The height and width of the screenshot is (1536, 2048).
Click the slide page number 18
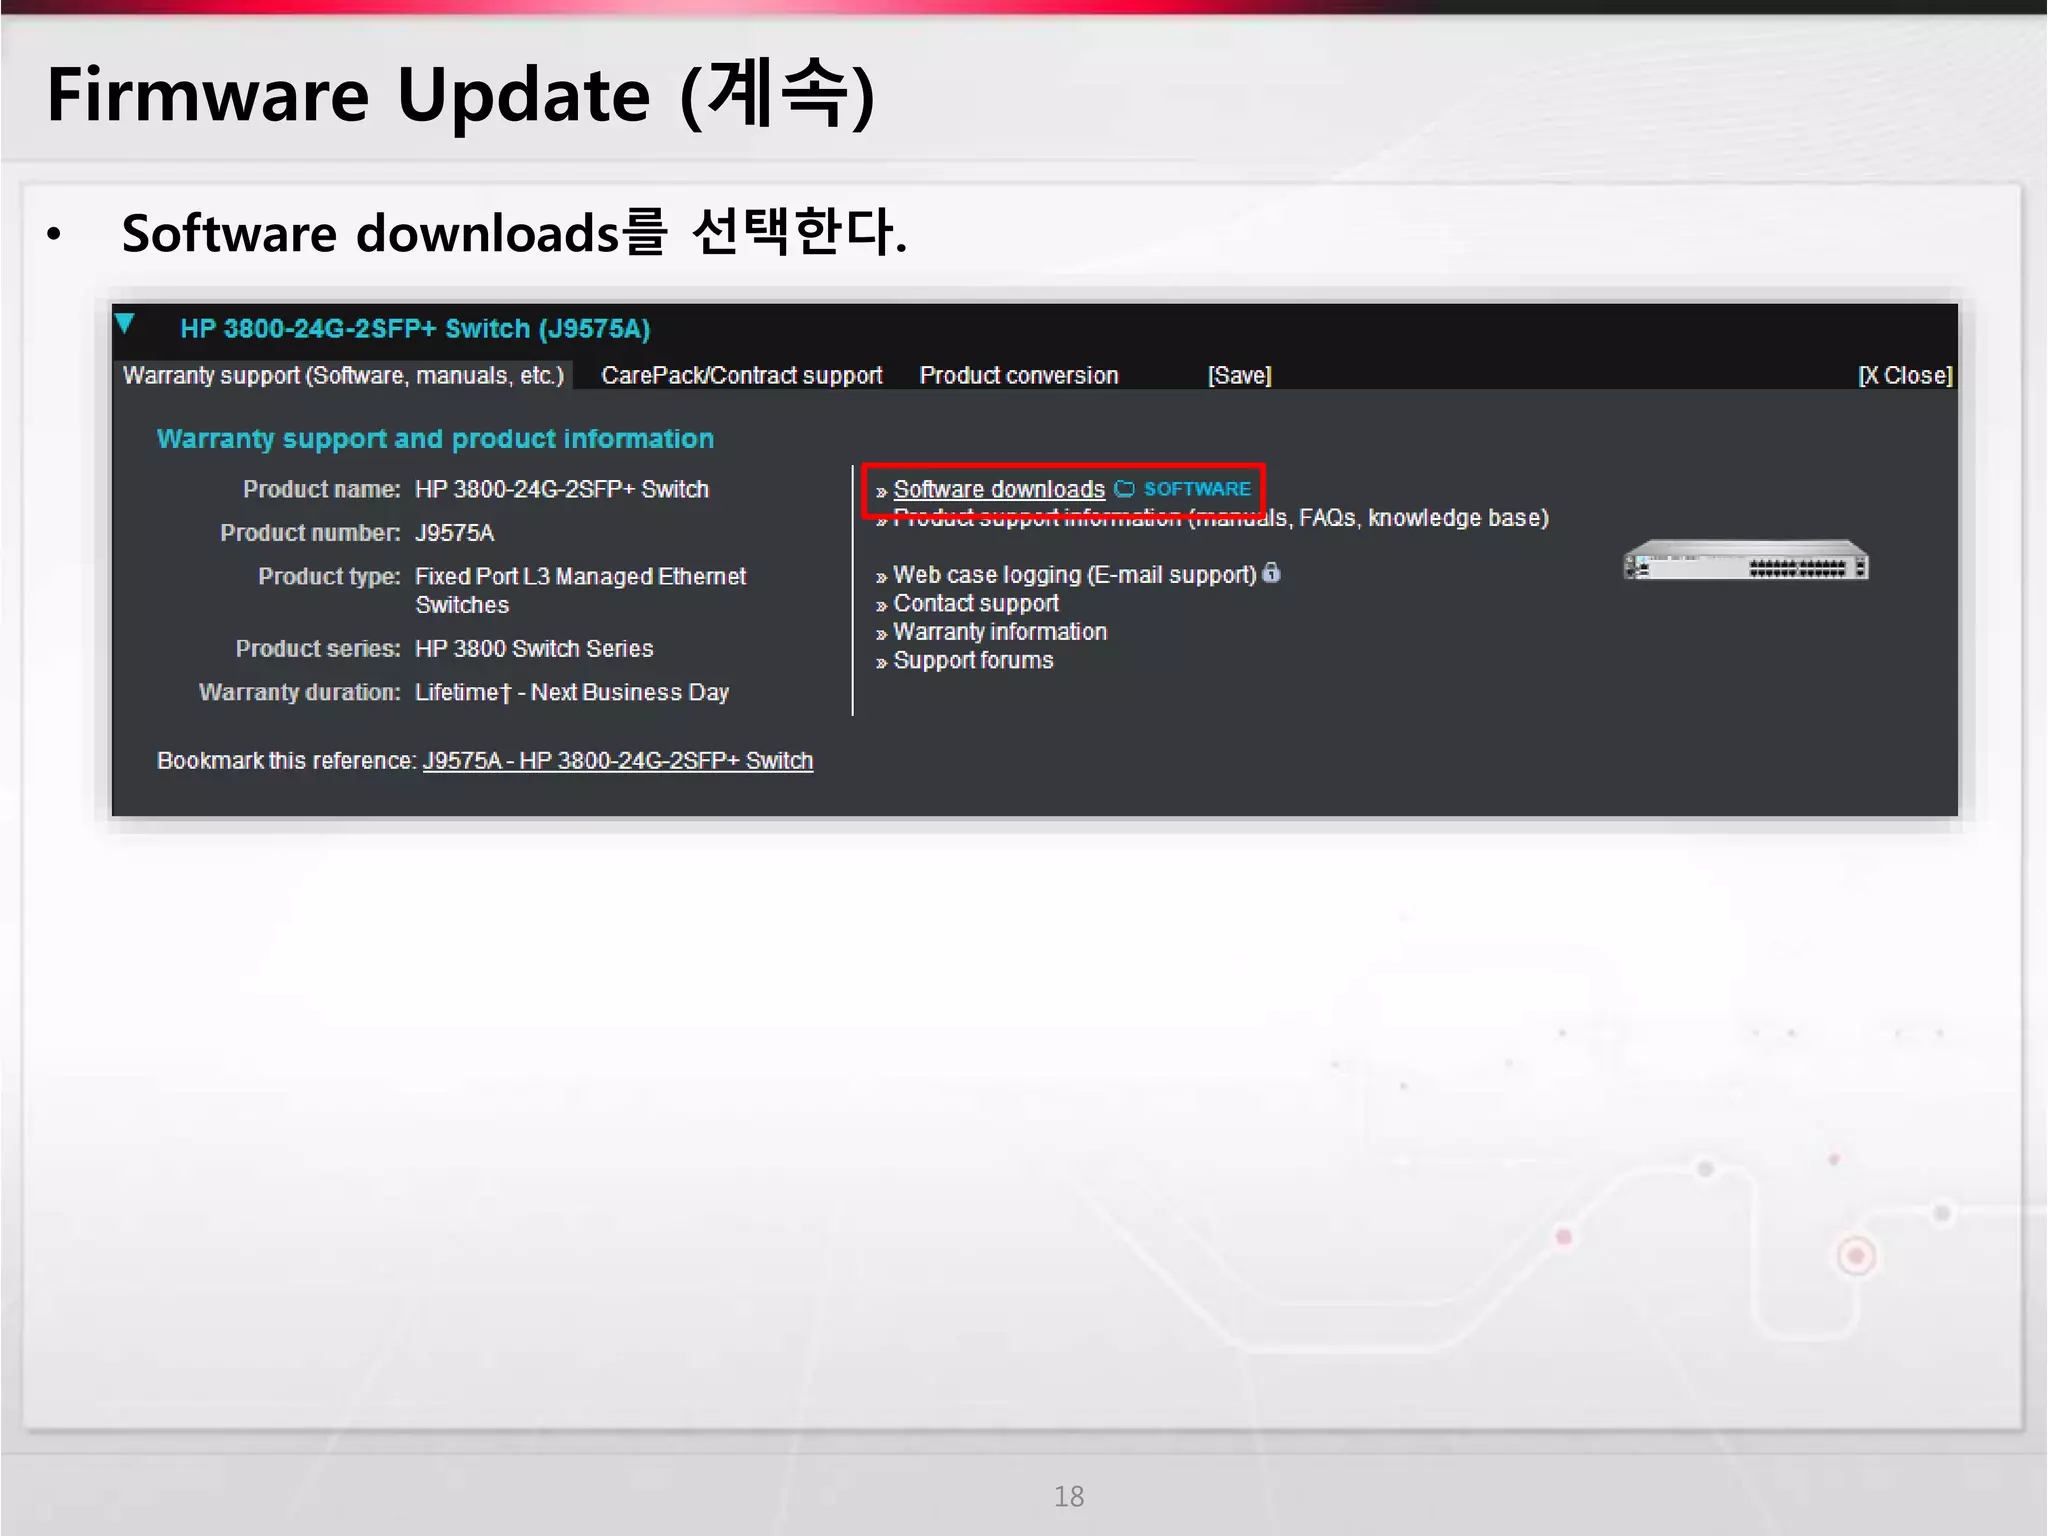click(1068, 1496)
